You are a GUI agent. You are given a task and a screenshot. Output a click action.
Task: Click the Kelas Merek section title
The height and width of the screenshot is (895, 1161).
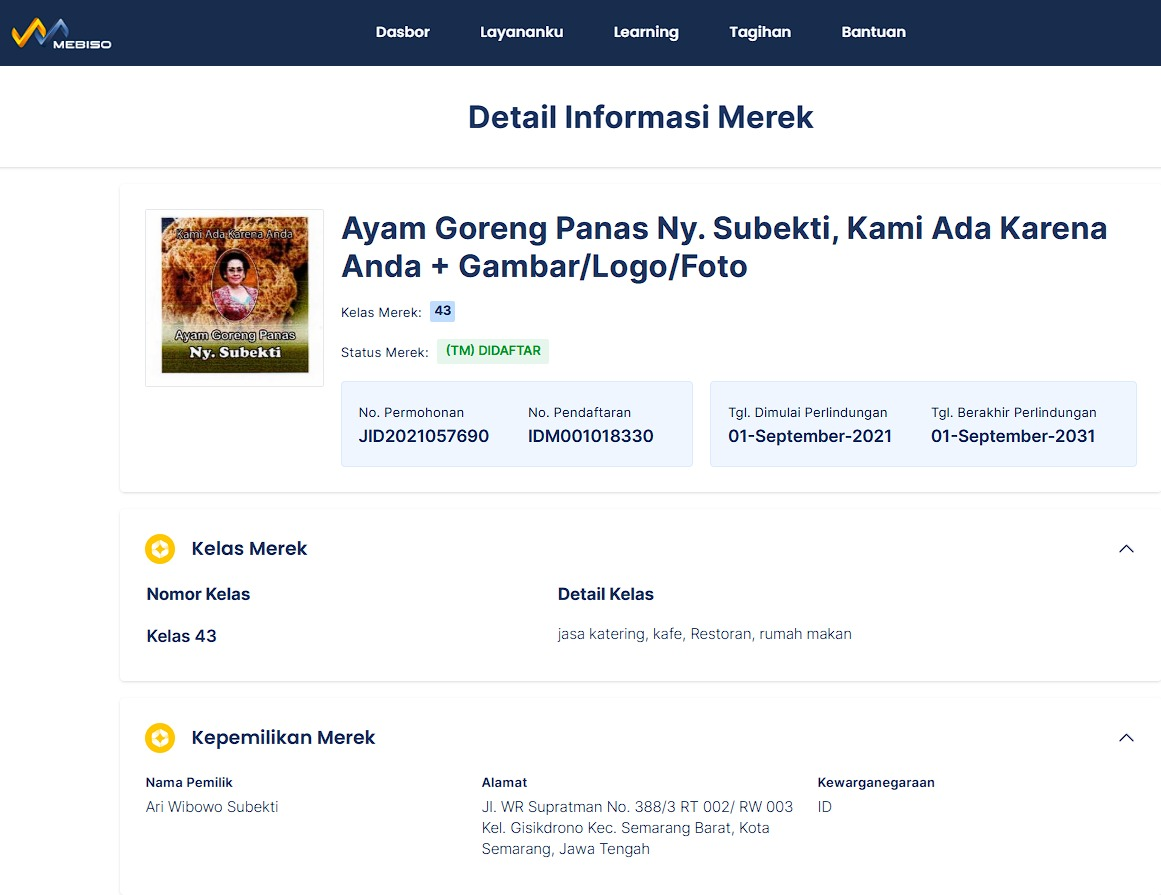pos(249,549)
